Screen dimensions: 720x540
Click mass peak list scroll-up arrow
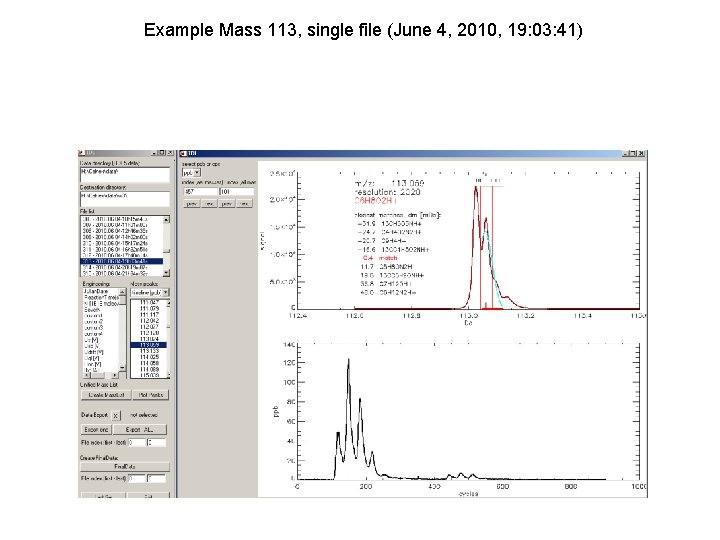coord(168,303)
